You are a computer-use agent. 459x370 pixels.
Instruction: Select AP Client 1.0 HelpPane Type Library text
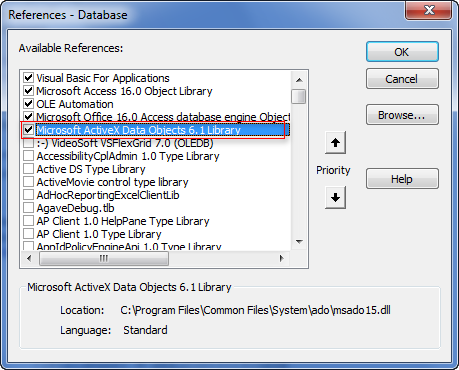pos(123,221)
